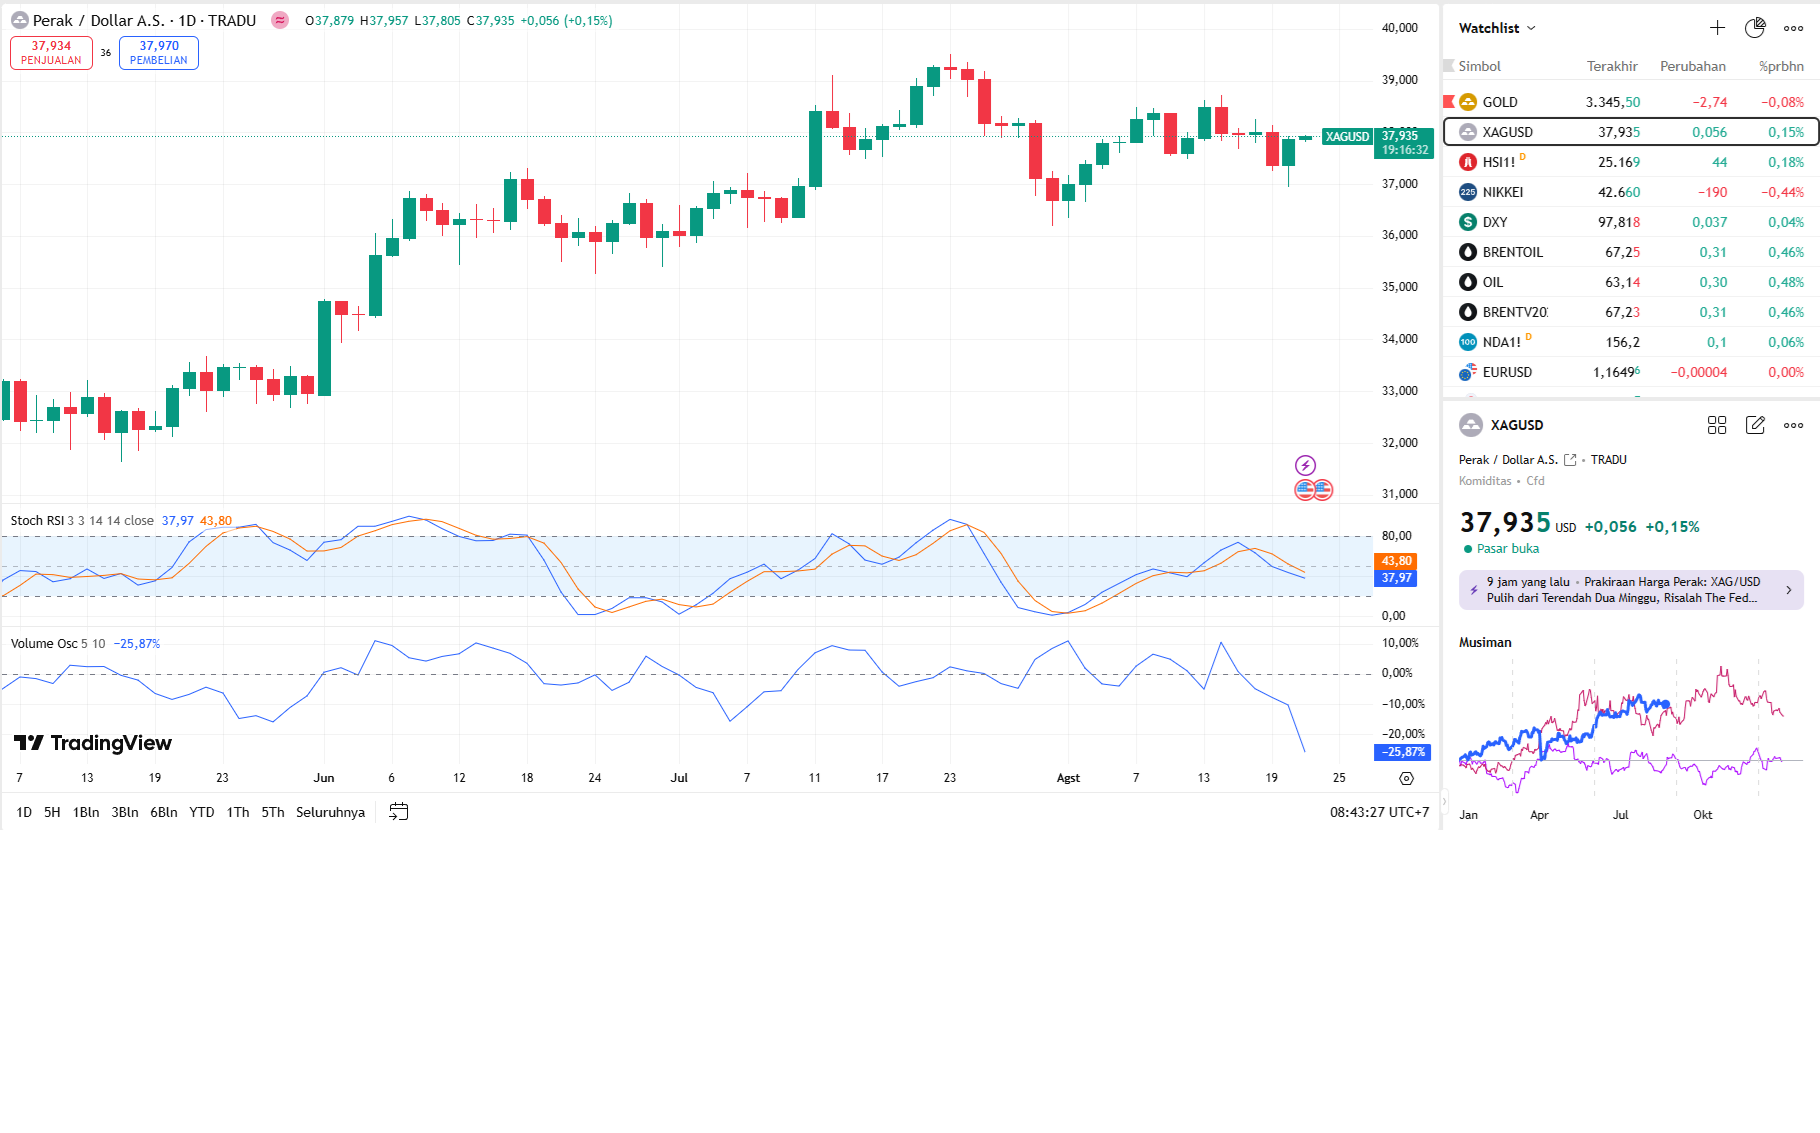1820x1133 pixels.
Task: Open the watchlist advanced view pie icon
Action: click(1755, 28)
